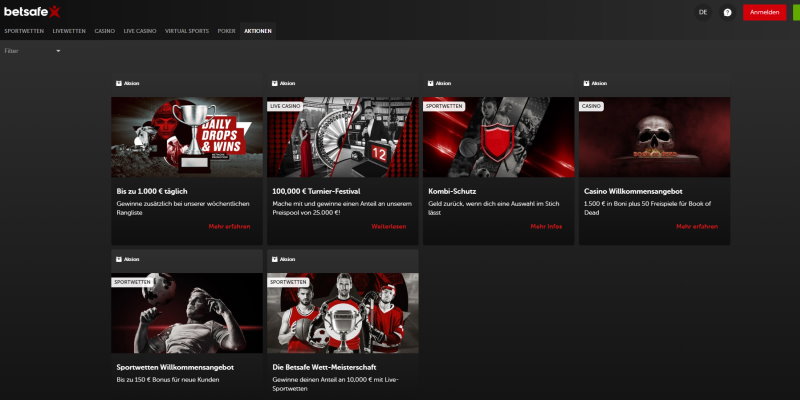The image size is (800, 400).
Task: Click the SPORTWETTEN badge on Wett-Meisterschaft banner
Action: tap(288, 282)
